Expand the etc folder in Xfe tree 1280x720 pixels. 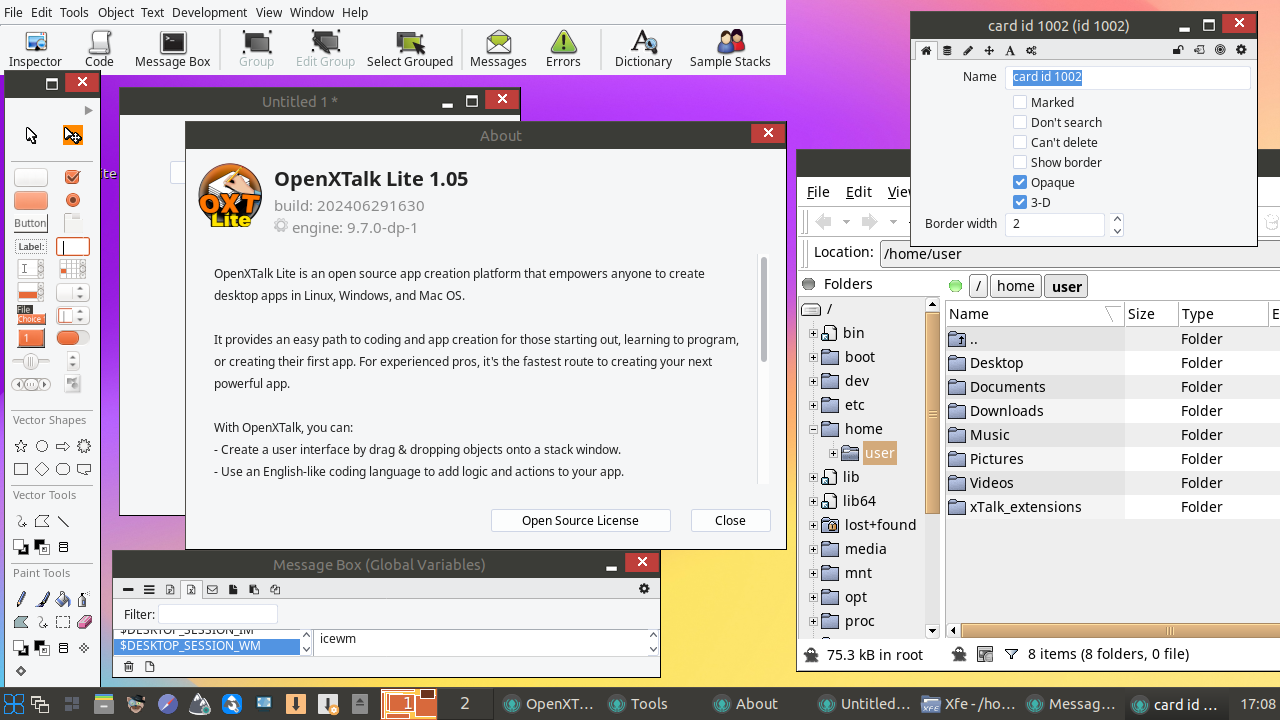pyautogui.click(x=813, y=405)
